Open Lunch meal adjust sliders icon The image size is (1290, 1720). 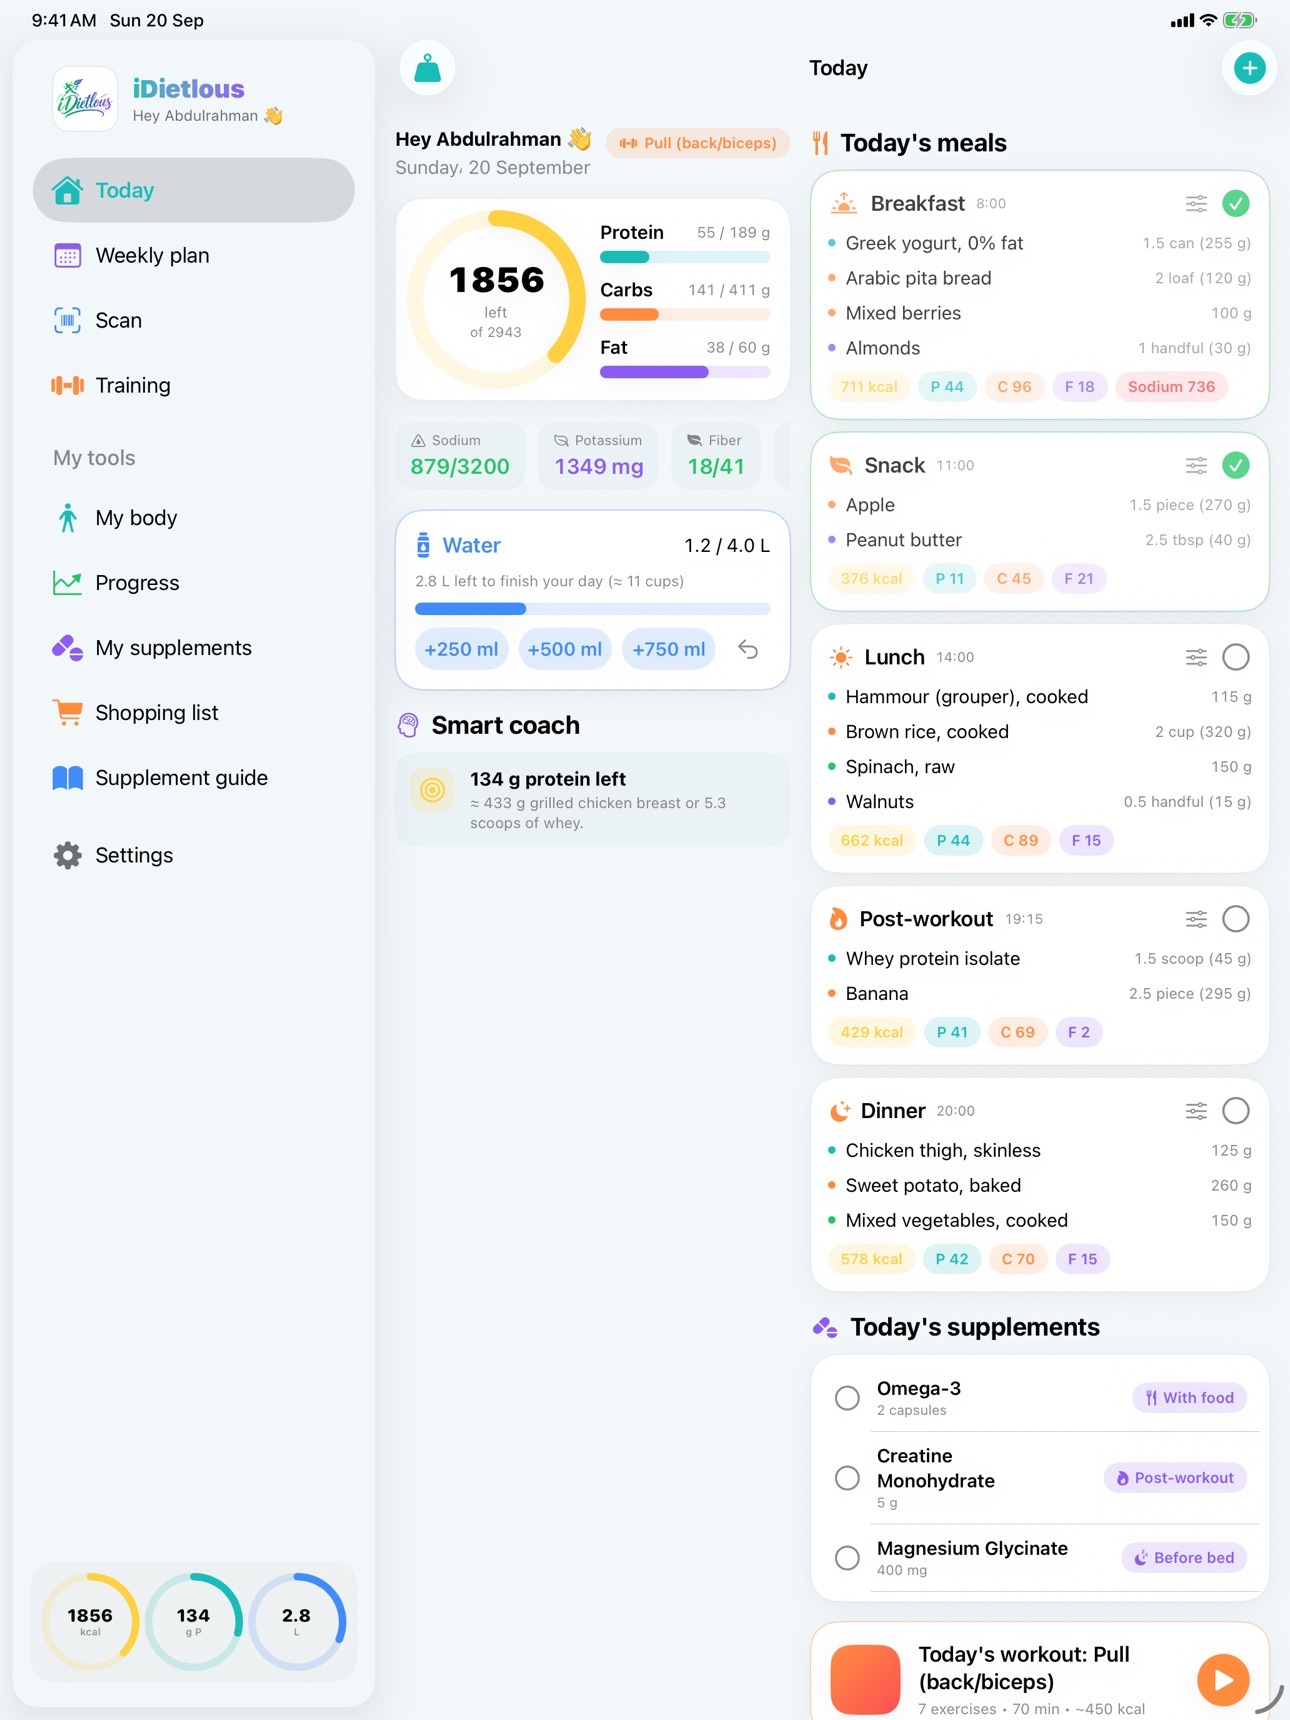coord(1196,658)
